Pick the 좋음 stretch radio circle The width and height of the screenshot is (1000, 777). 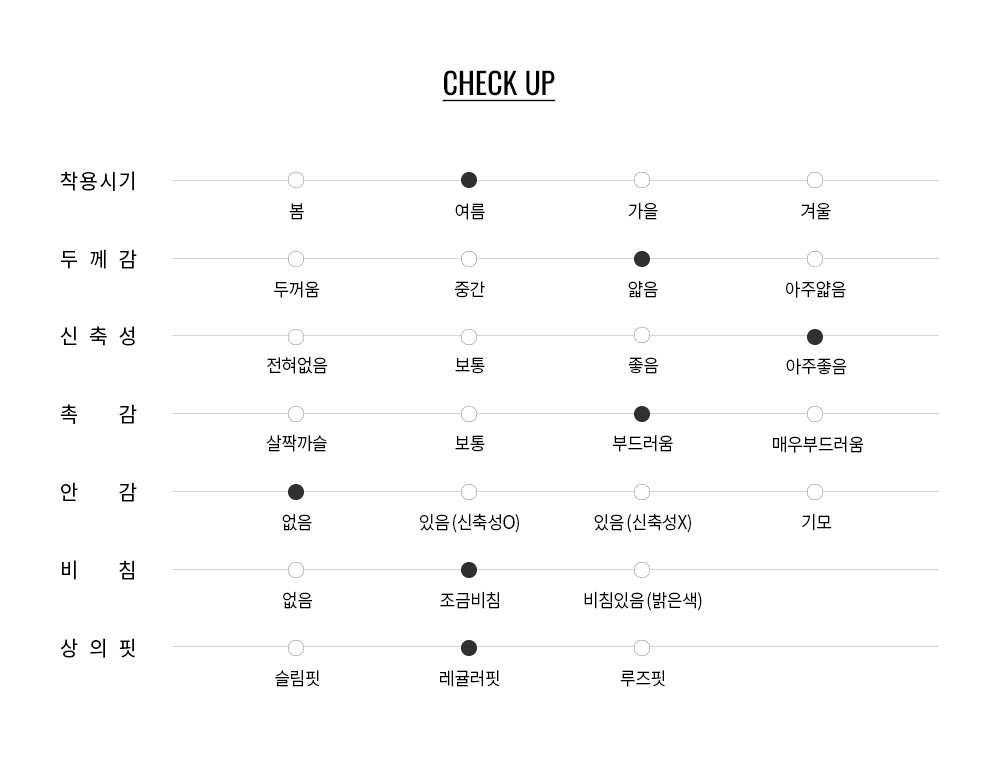point(642,336)
